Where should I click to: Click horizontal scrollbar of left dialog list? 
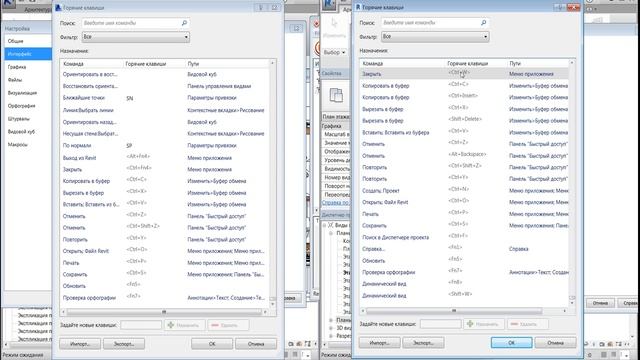click(164, 312)
